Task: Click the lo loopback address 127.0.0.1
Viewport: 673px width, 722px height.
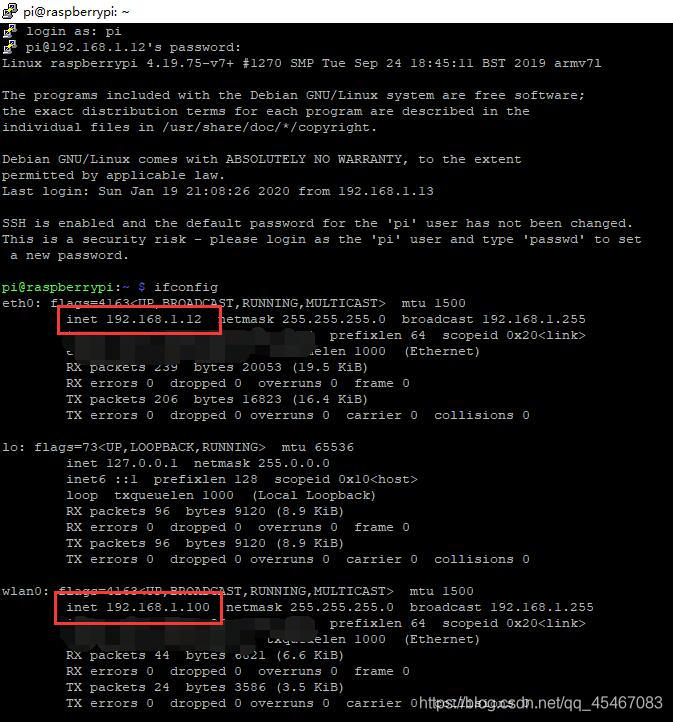Action: pos(142,463)
